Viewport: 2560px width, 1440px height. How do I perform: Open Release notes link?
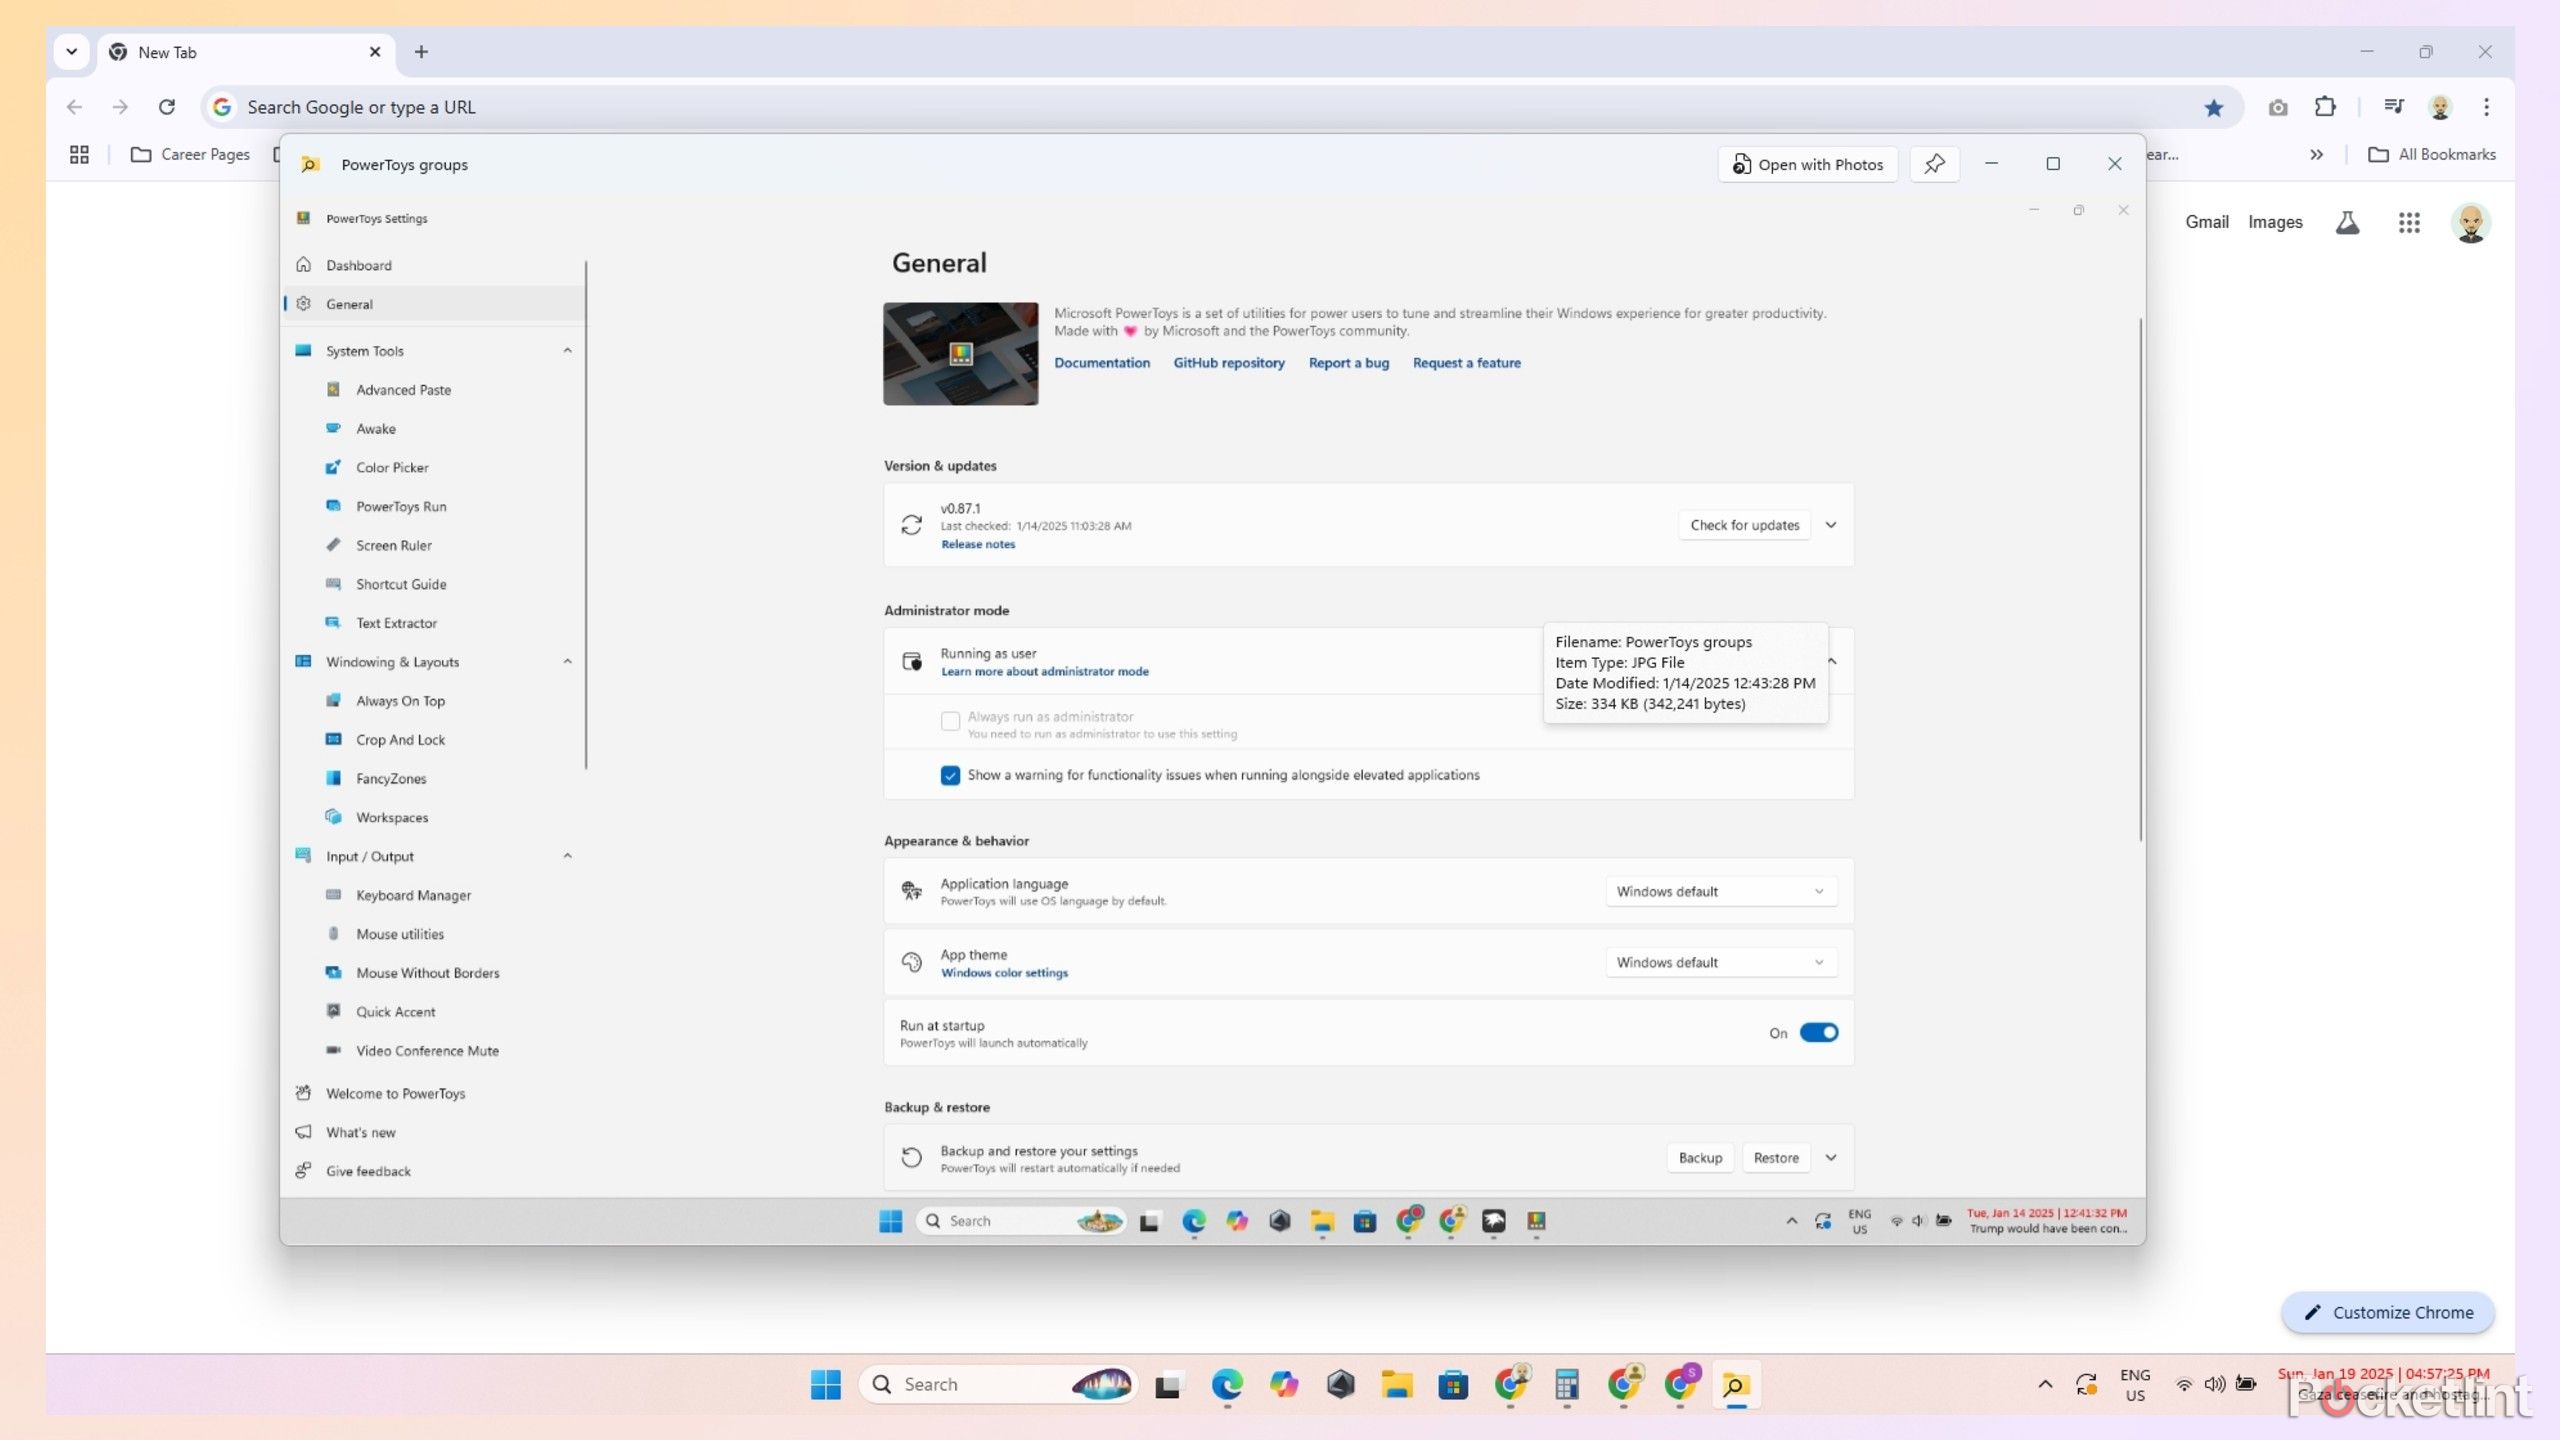coord(977,545)
